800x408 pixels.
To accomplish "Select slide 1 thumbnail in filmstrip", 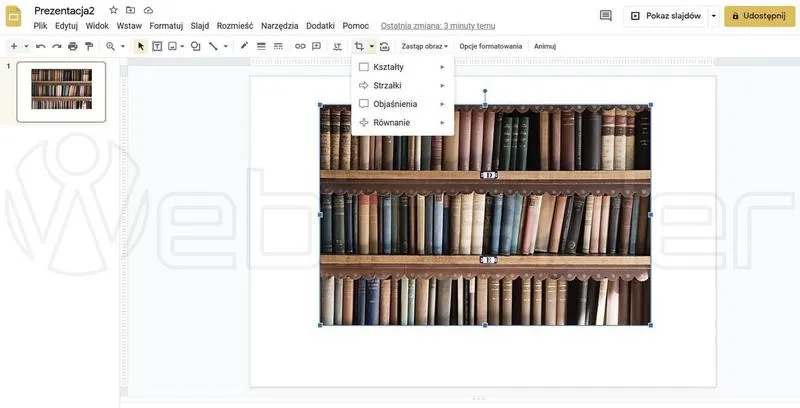I will (x=61, y=92).
